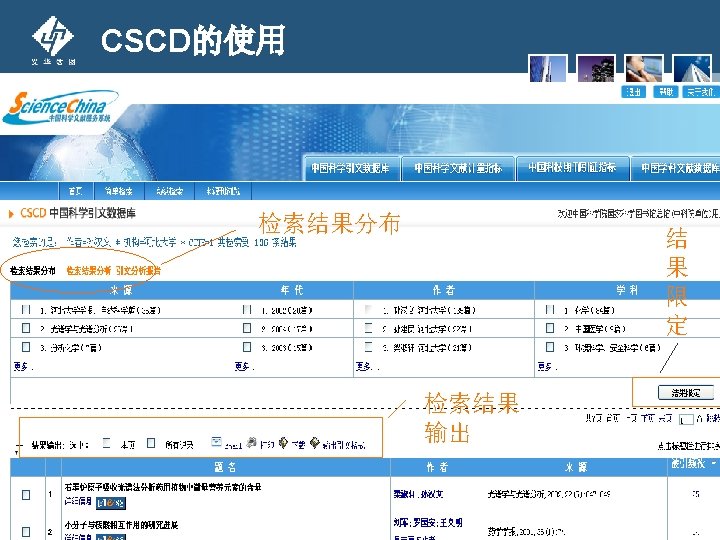The image size is (720, 540).
Task: Check the first subject (学科) checkbox
Action: pos(550,309)
